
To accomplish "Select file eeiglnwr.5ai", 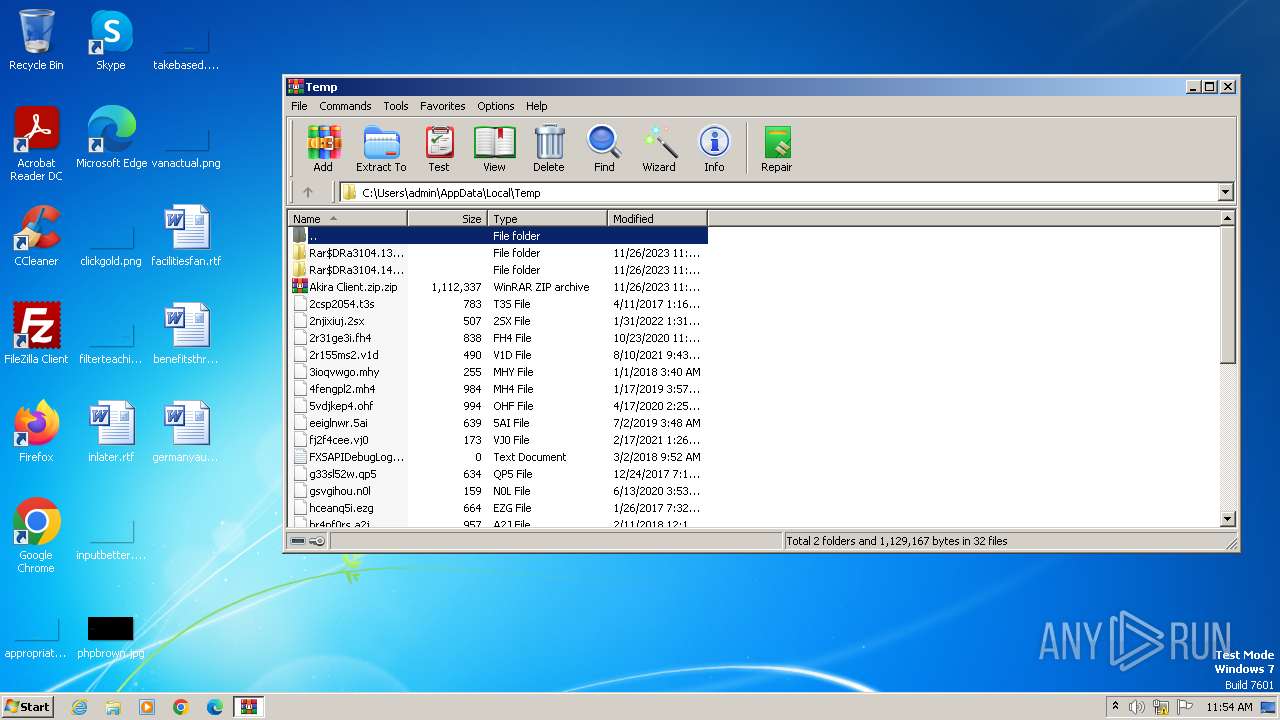I will (498, 423).
